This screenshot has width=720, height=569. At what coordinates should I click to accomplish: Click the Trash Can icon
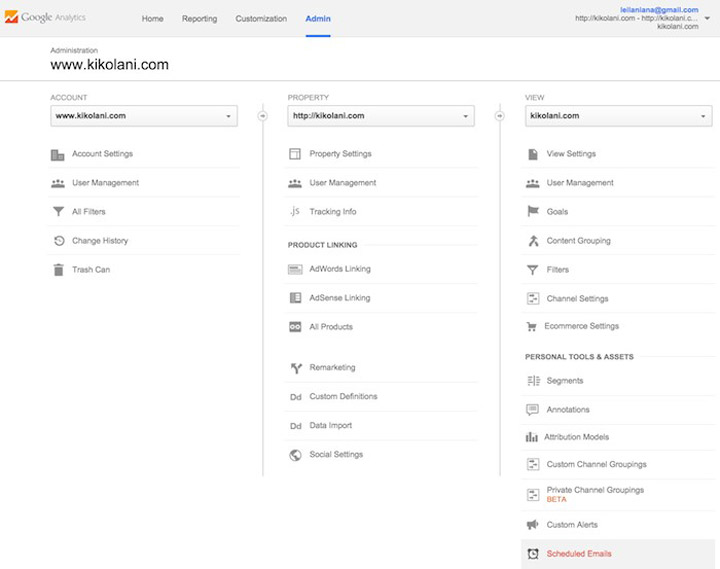tap(58, 270)
